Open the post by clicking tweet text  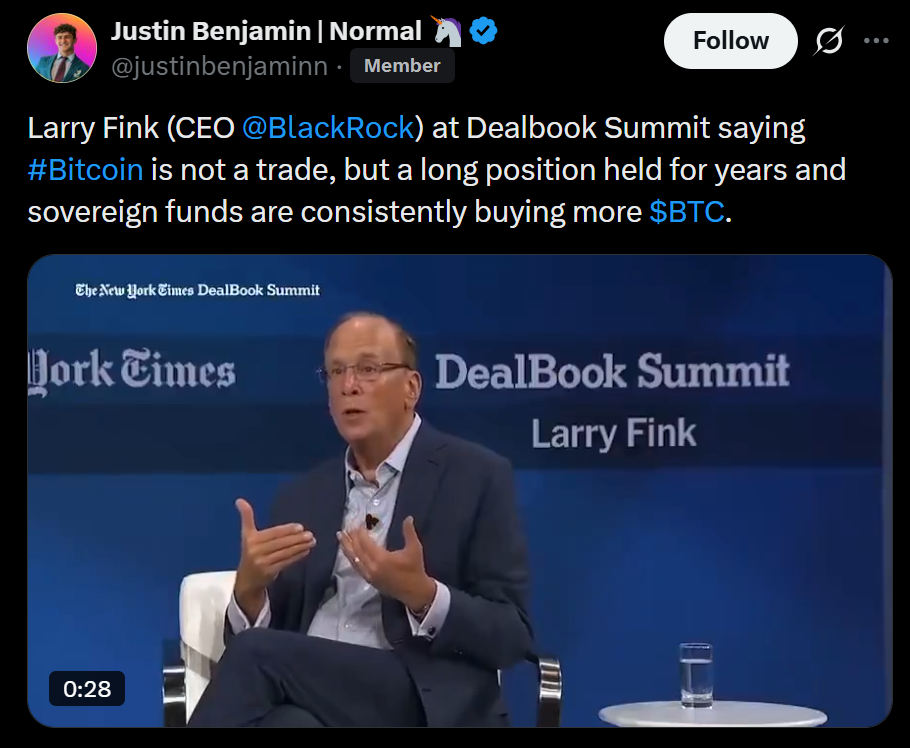[436, 170]
